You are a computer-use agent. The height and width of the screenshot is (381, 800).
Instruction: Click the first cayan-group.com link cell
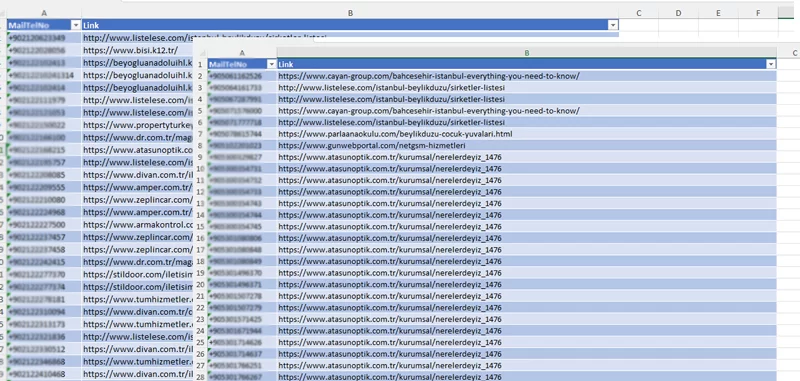(x=527, y=76)
